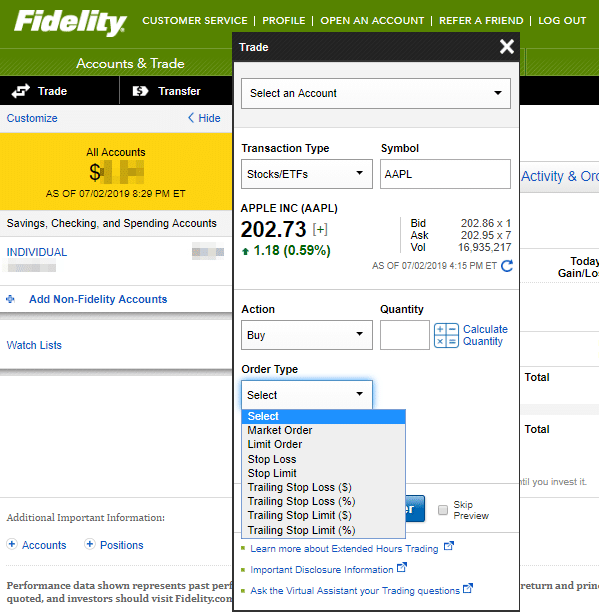
Task: Open Learn more about Extended Hours Trading
Action: (344, 549)
